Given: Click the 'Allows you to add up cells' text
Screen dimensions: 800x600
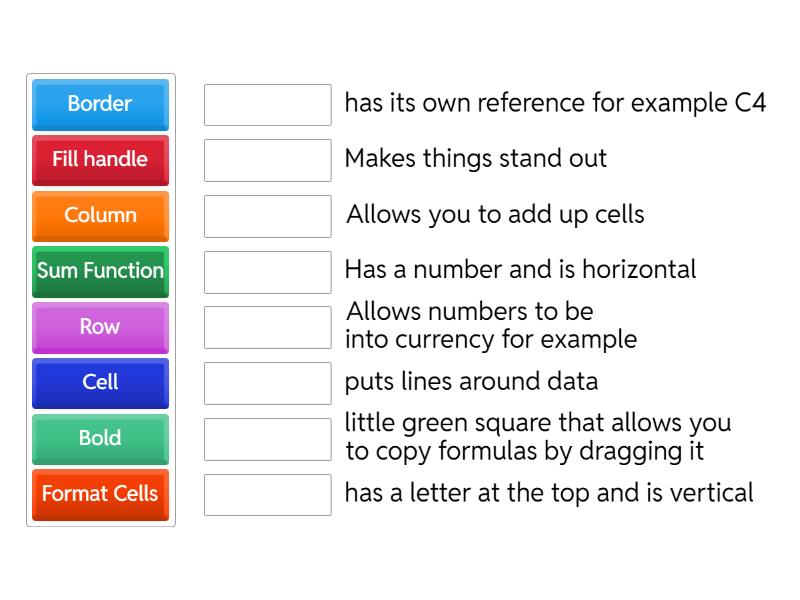Looking at the screenshot, I should [495, 214].
